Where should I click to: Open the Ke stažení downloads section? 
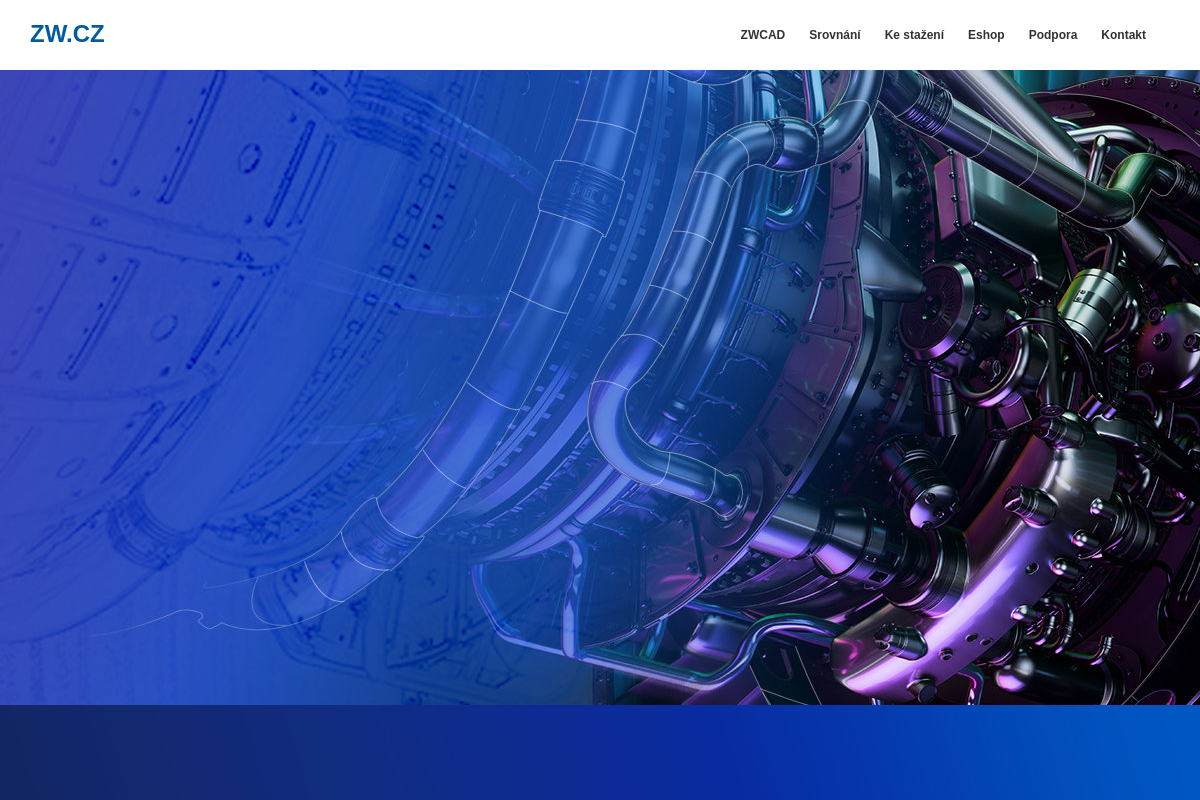(x=914, y=35)
